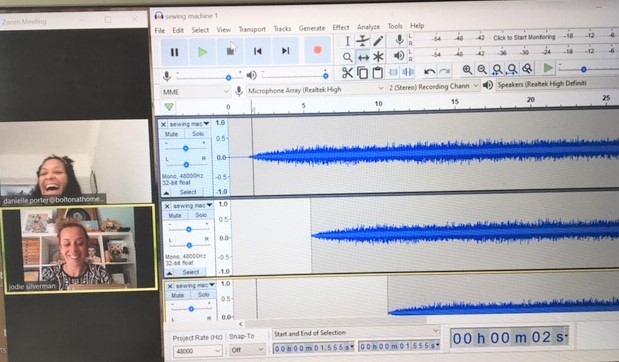Pause playback in Audacity

(x=174, y=52)
